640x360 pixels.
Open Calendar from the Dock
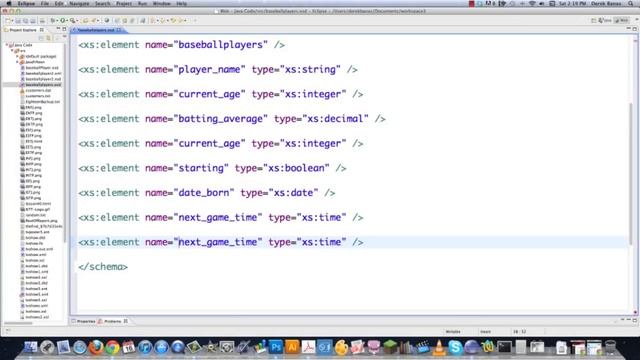pos(129,347)
